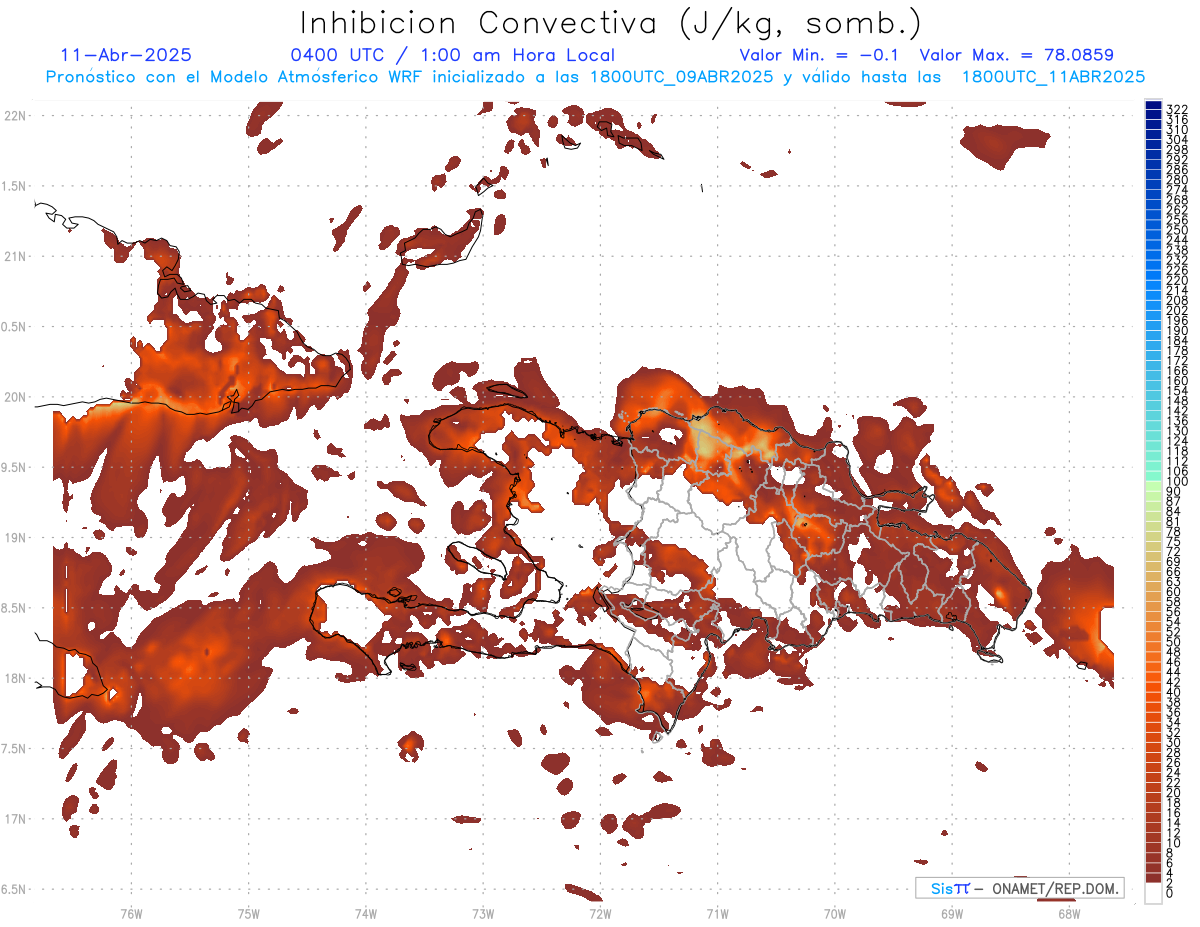Screen dimensions: 1200x927
Task: Click the '76W' longitude label
Action: (131, 913)
